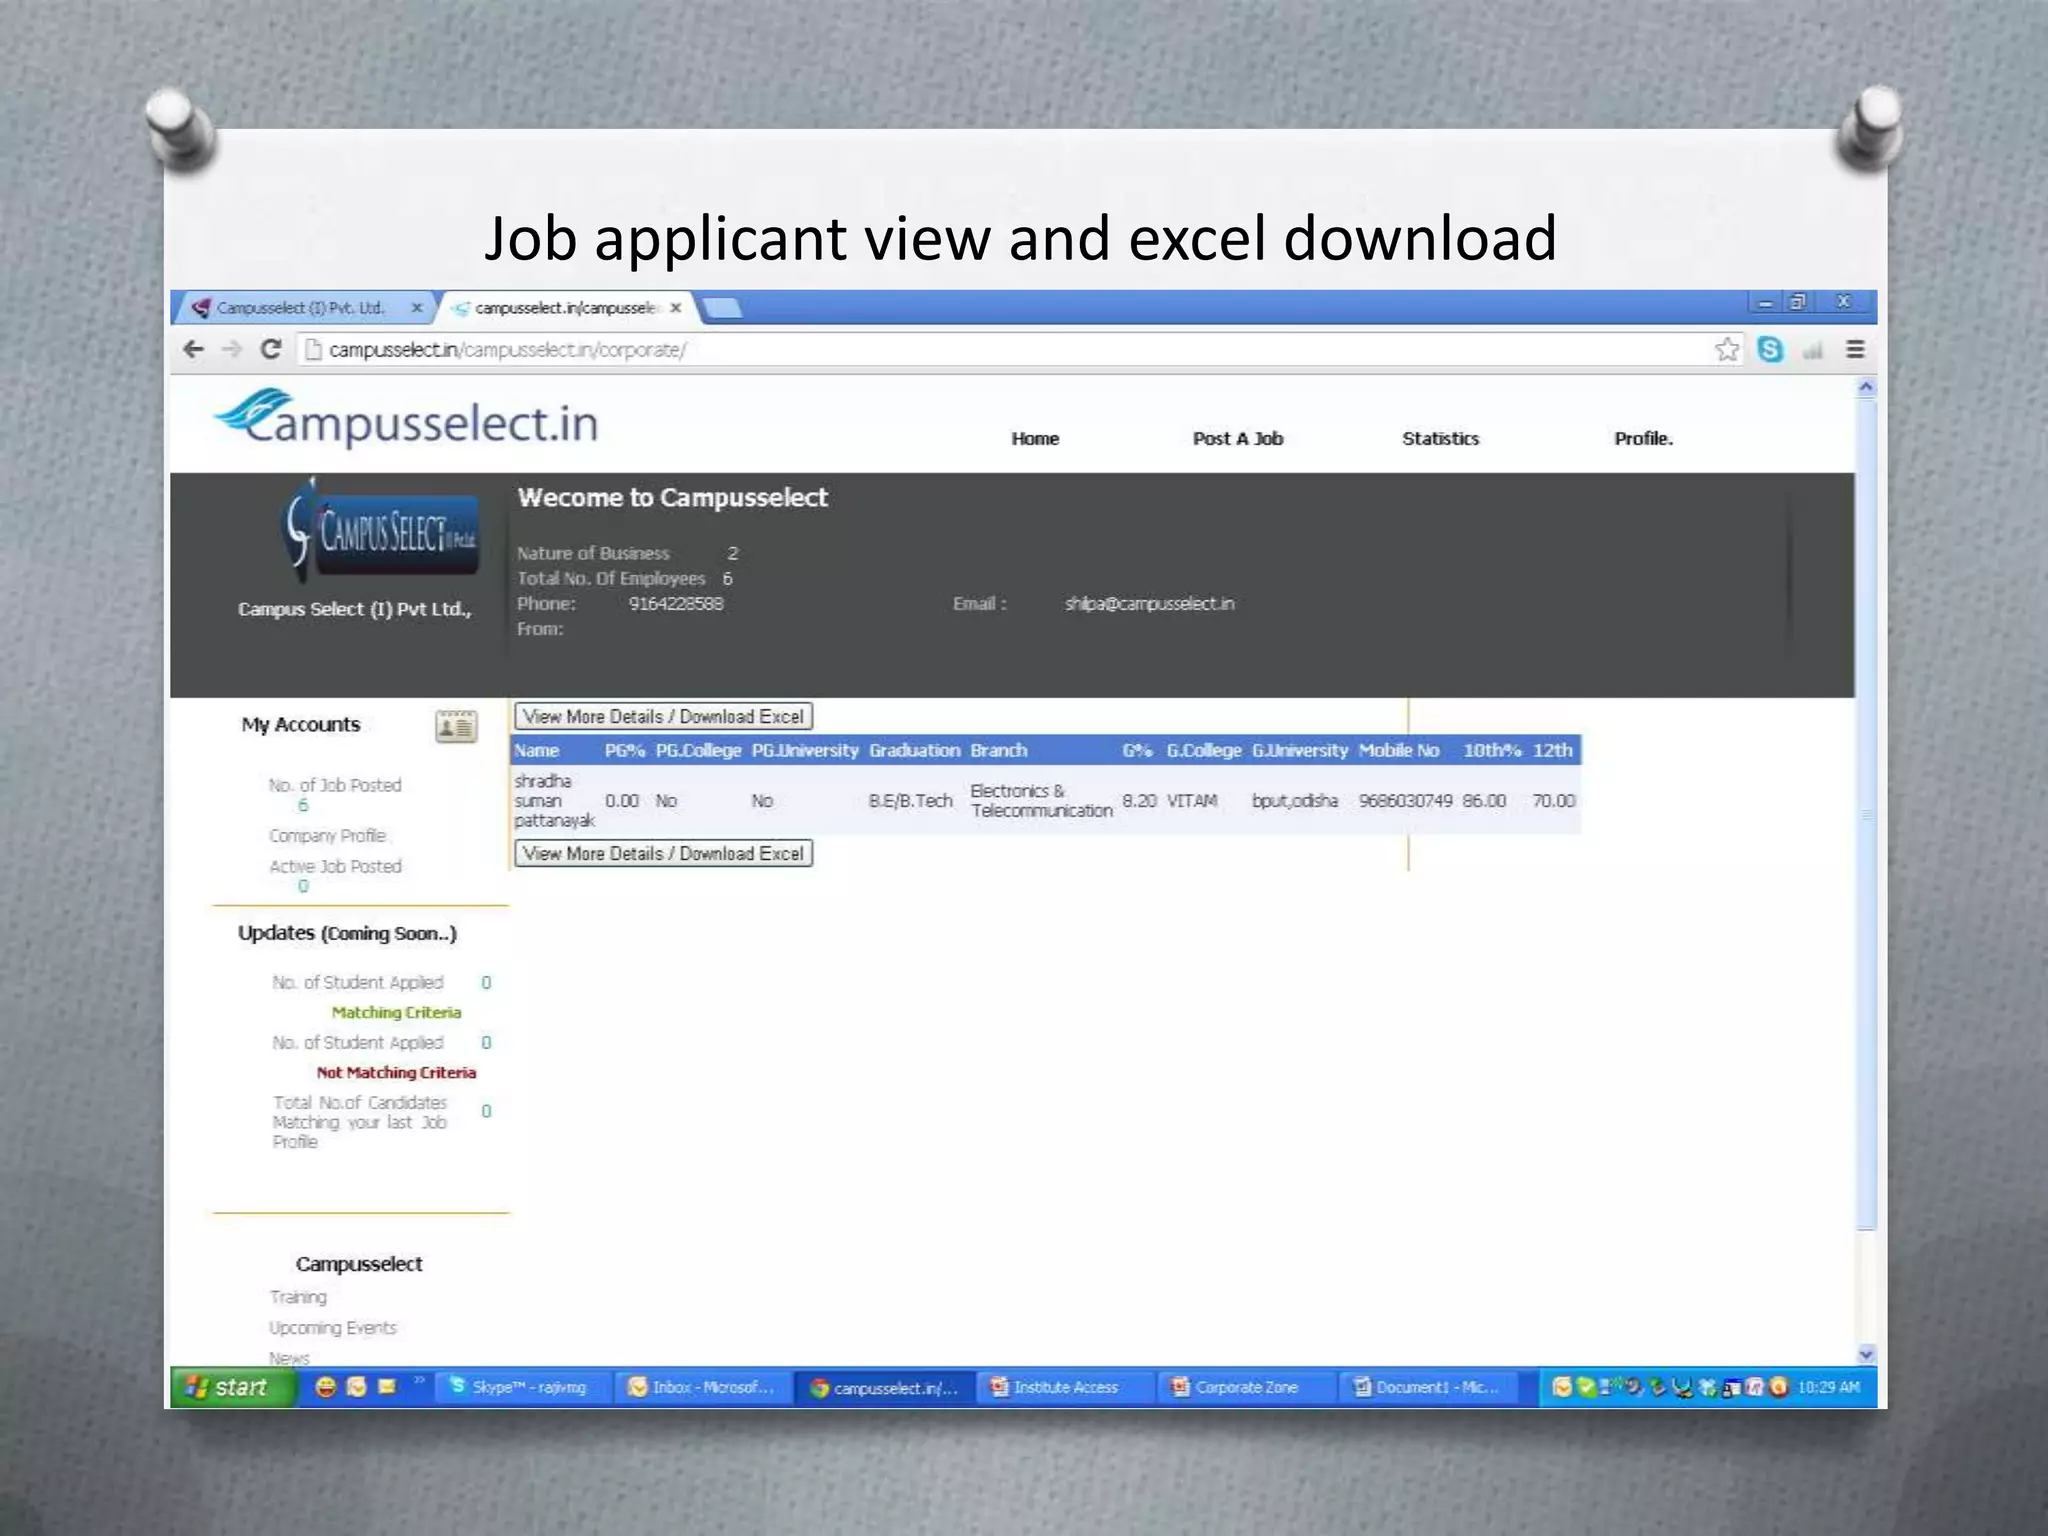Click the mobile number 9686030749 cell

point(1405,800)
